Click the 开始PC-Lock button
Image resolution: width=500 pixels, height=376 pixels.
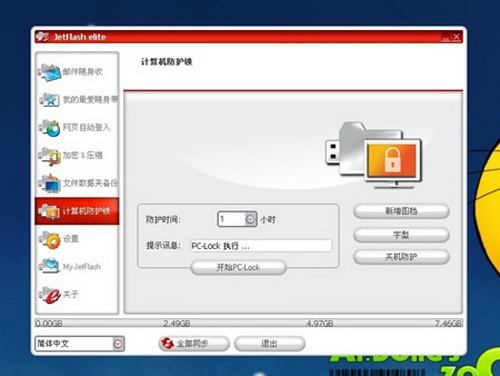(238, 267)
